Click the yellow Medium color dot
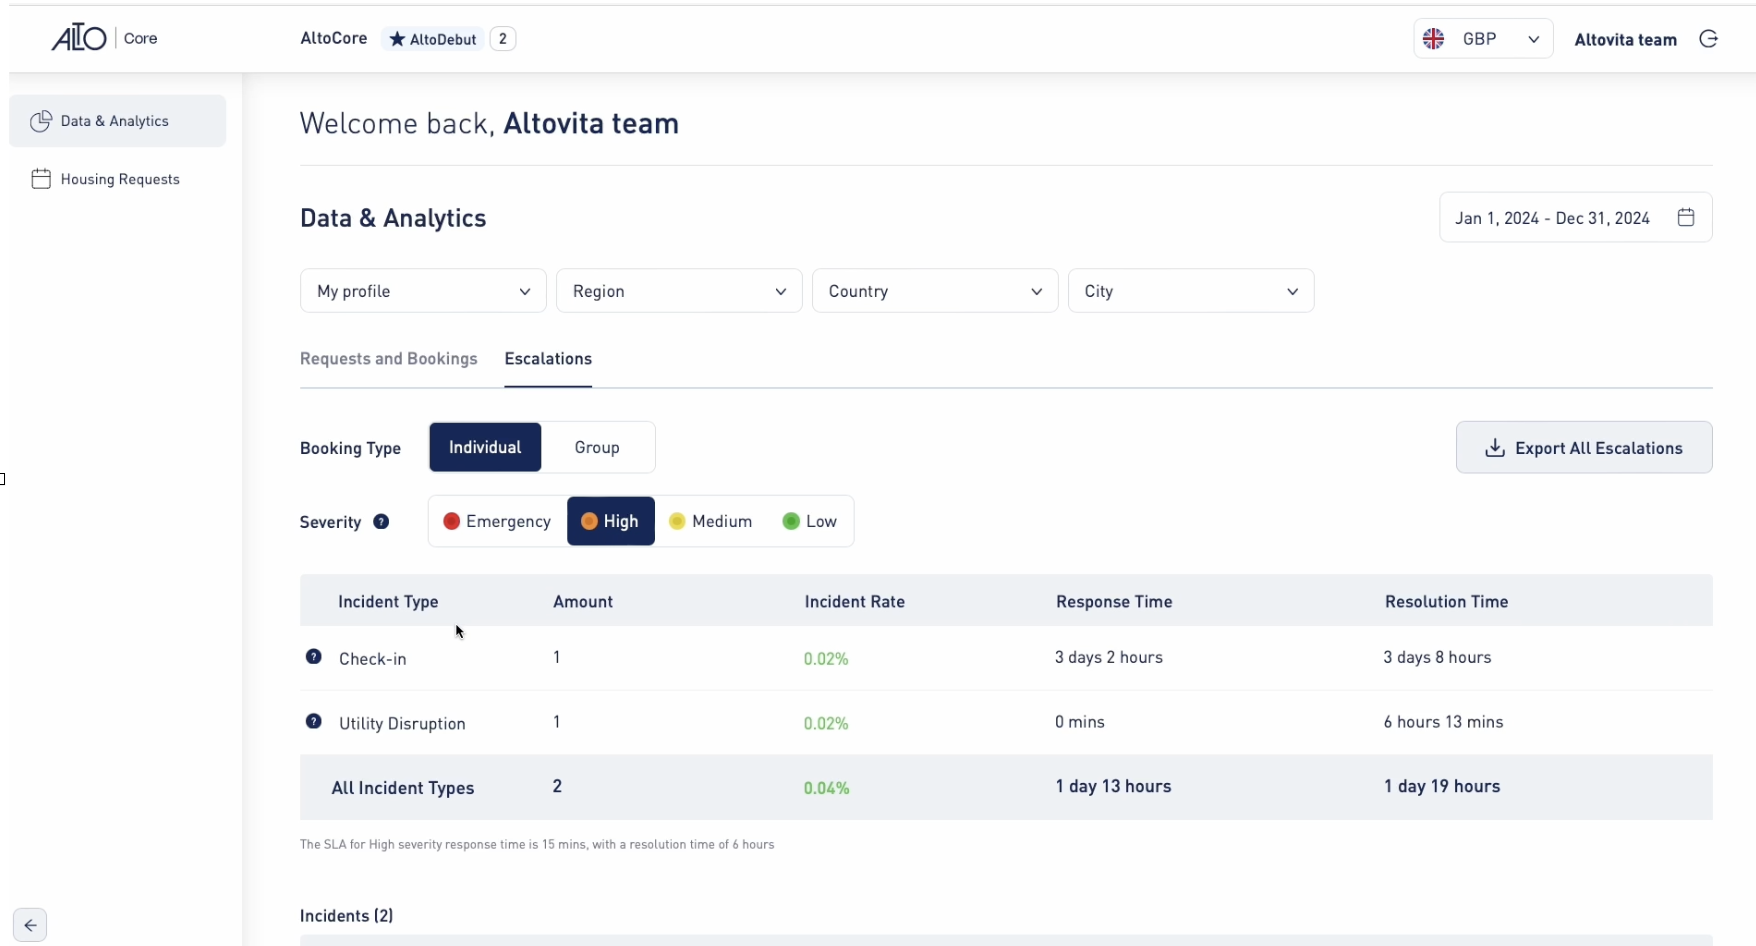Screen dimensions: 1756x946 coord(677,521)
